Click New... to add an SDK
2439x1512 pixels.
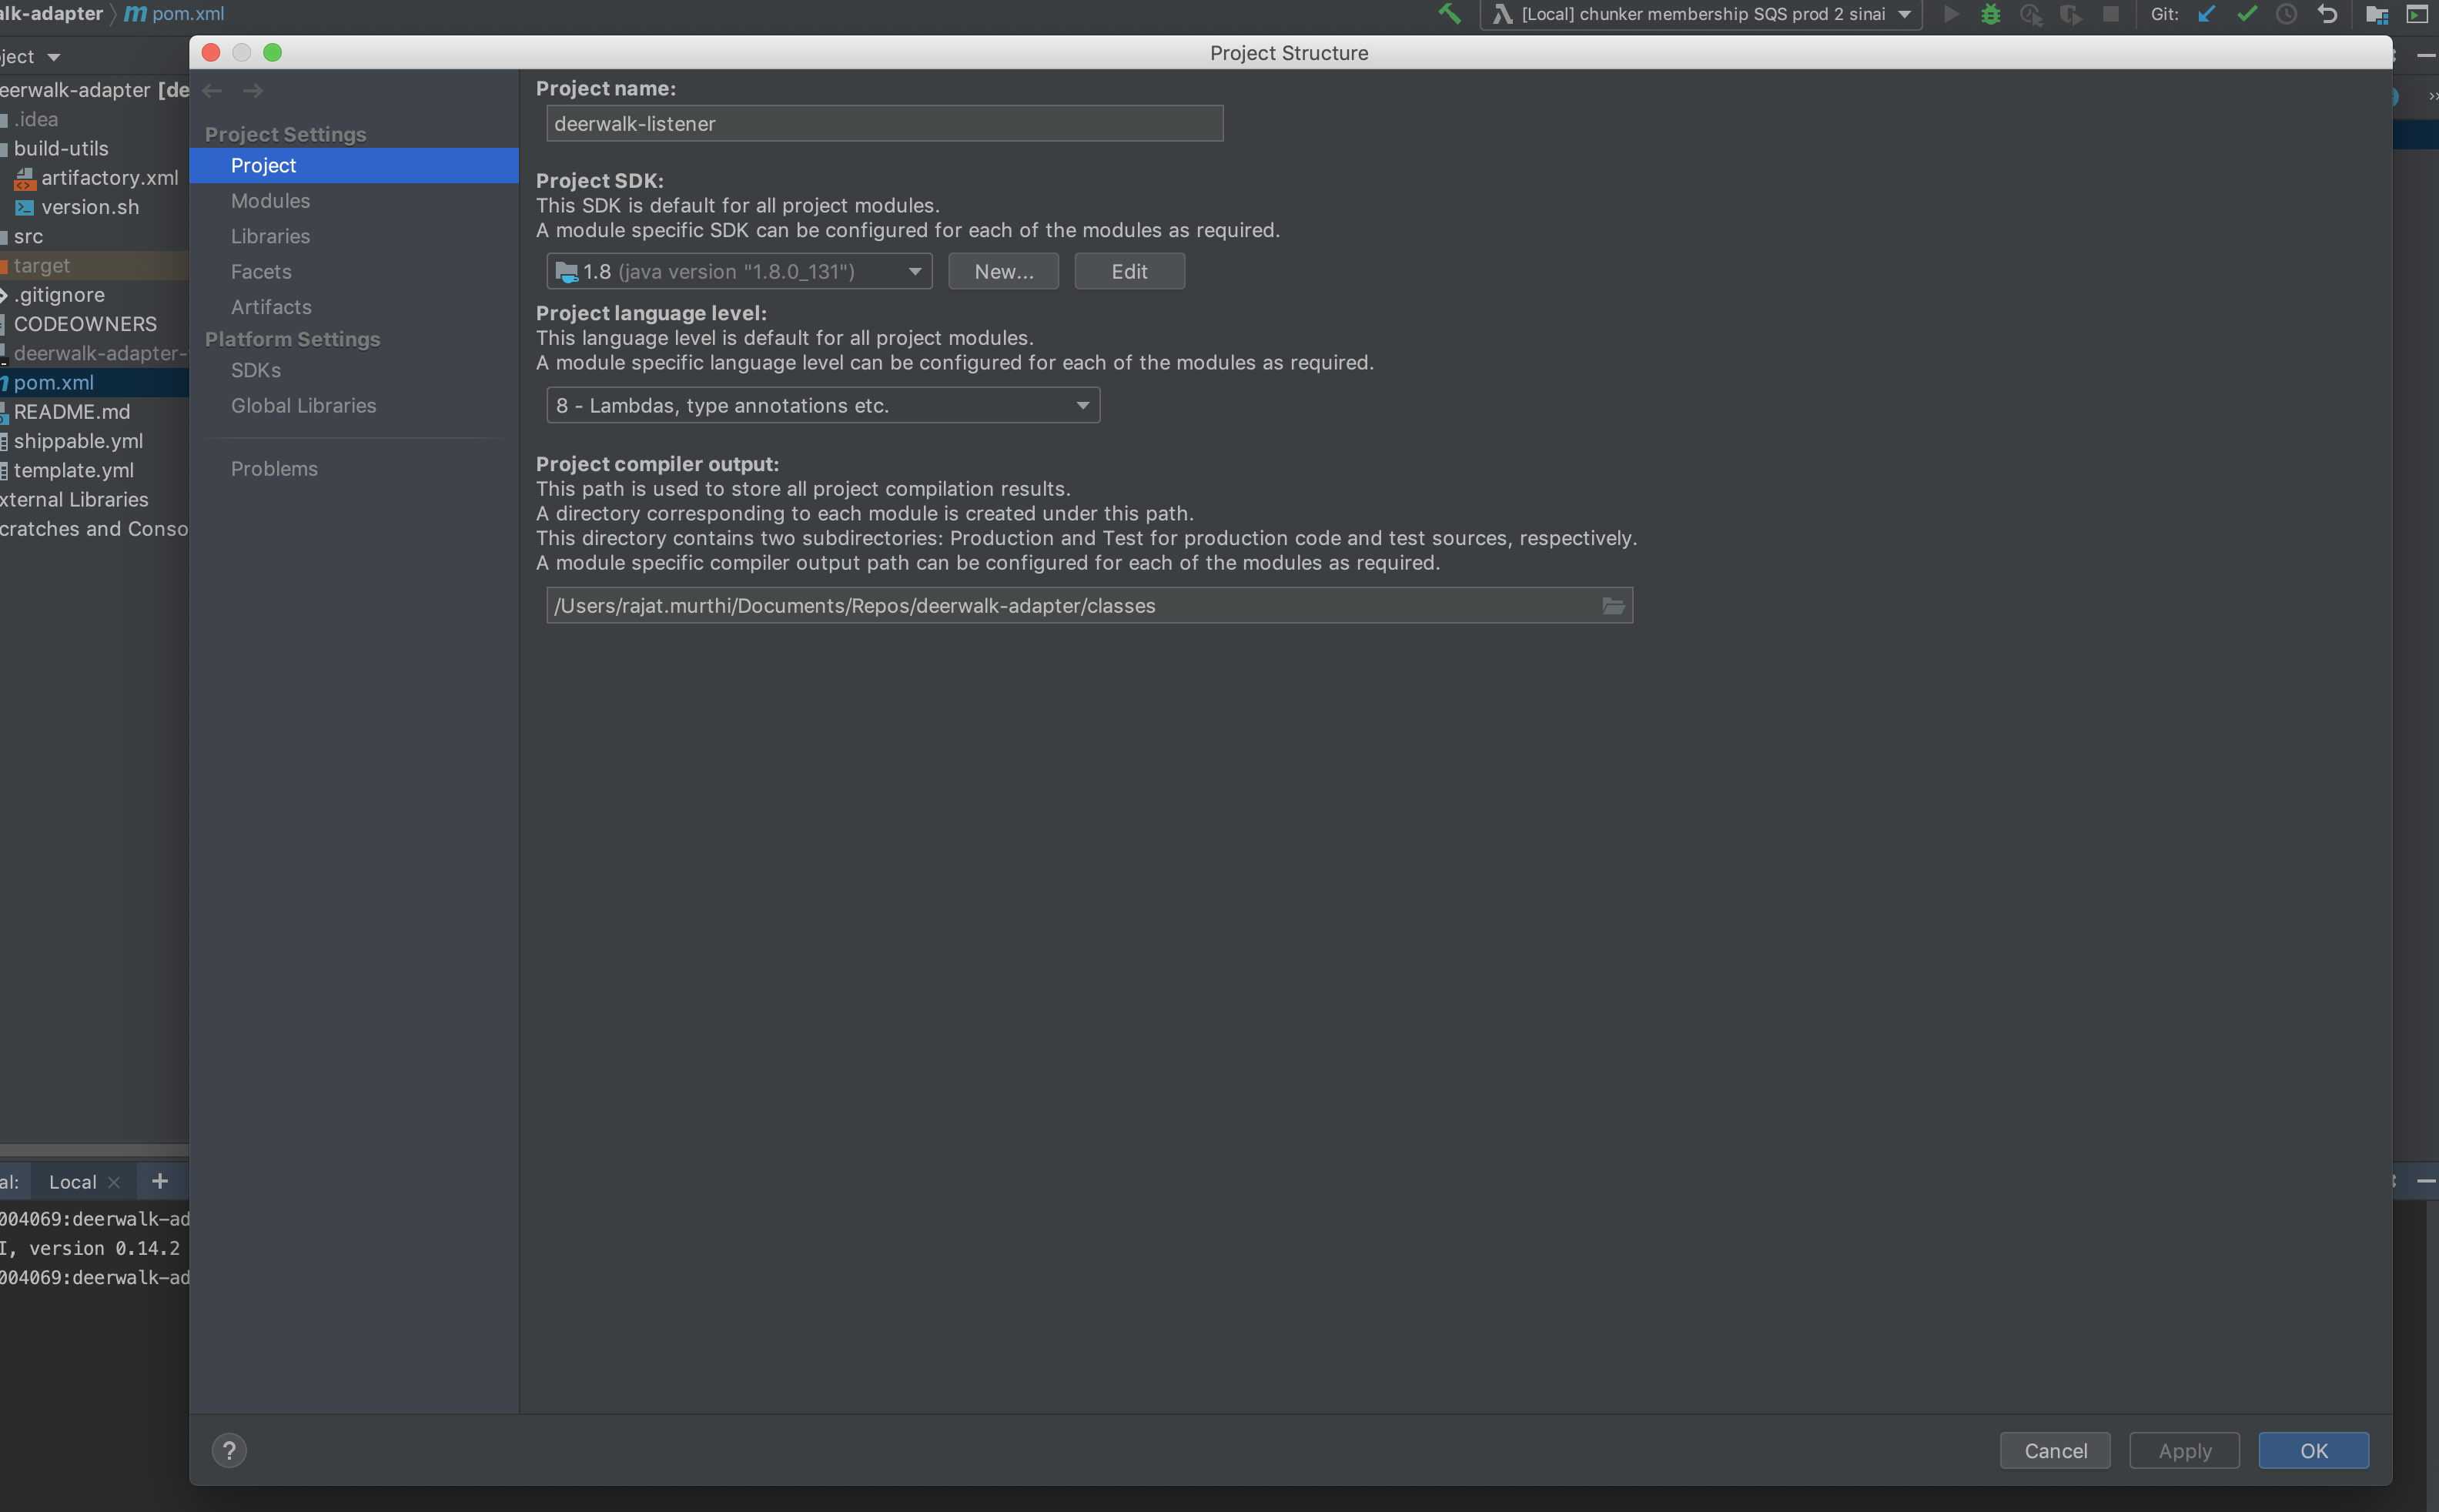(x=1003, y=271)
